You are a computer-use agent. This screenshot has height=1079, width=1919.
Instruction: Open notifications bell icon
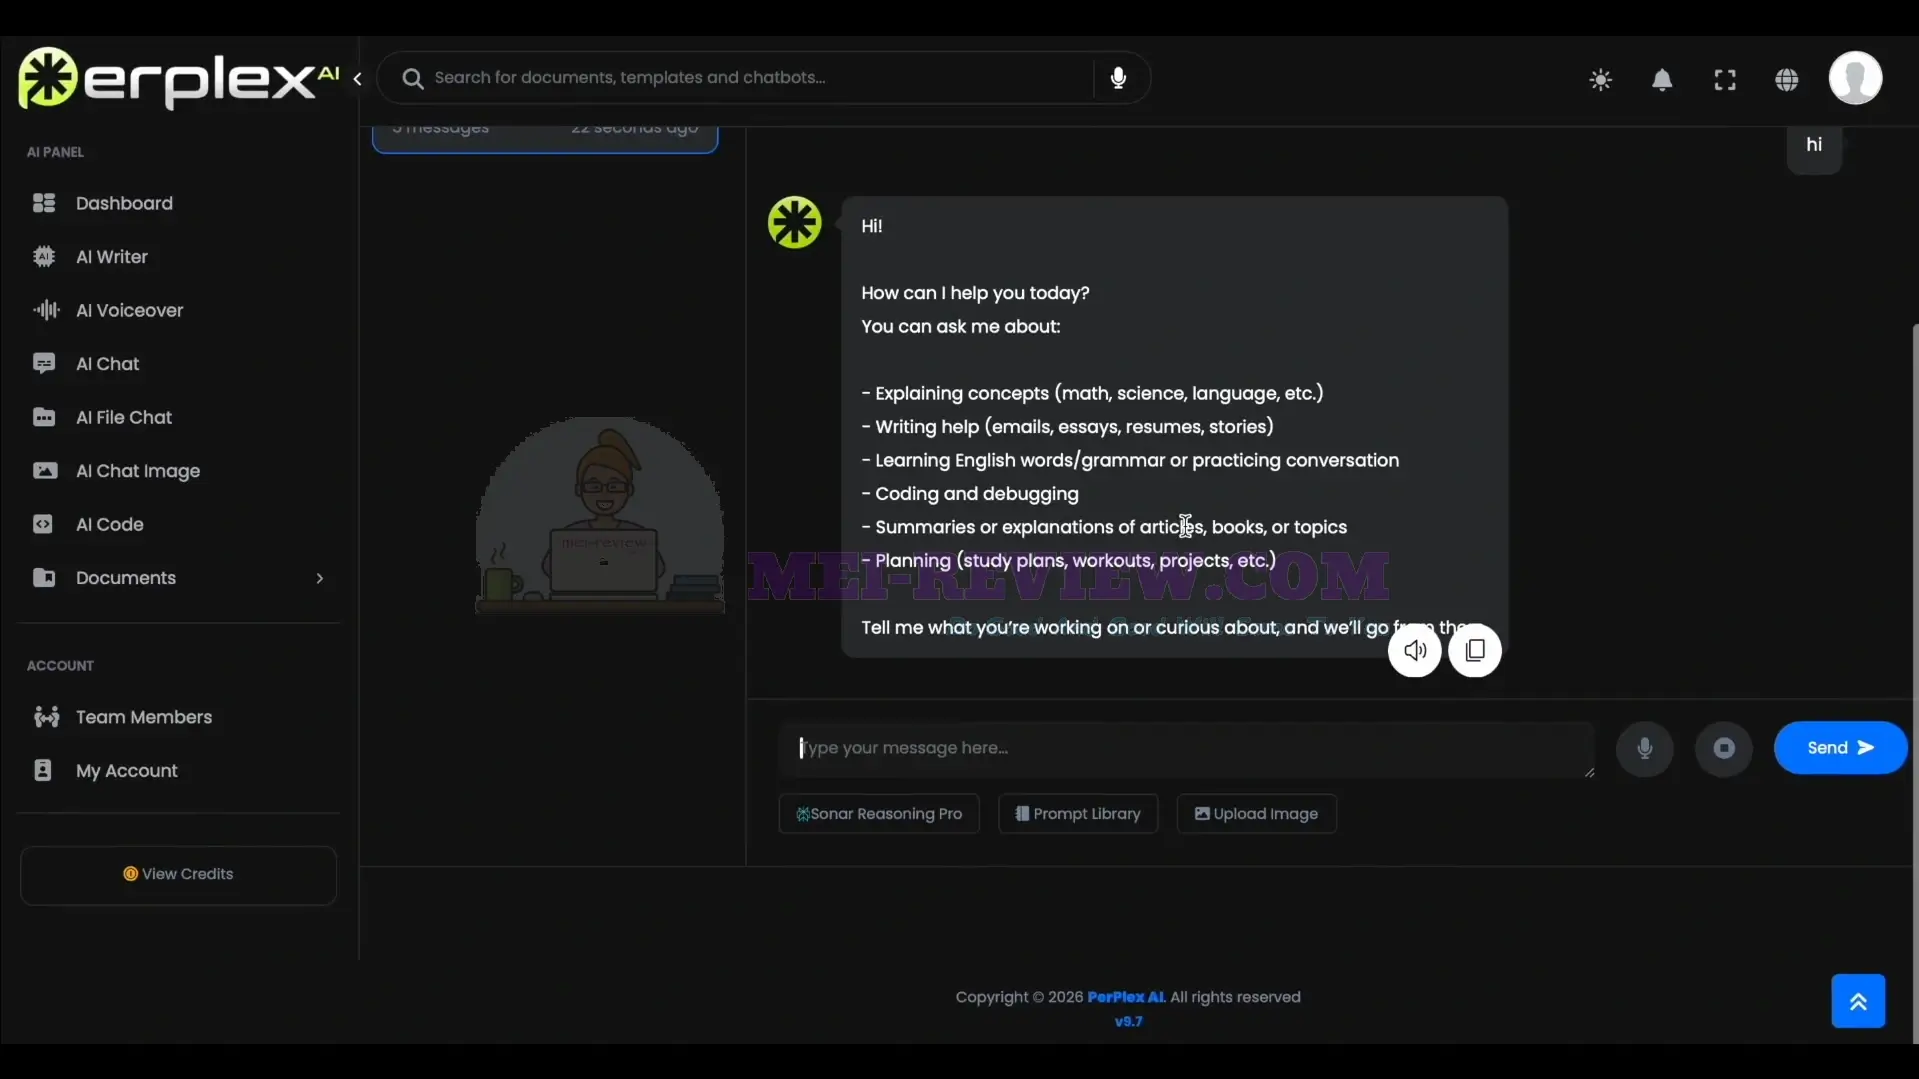(1662, 80)
